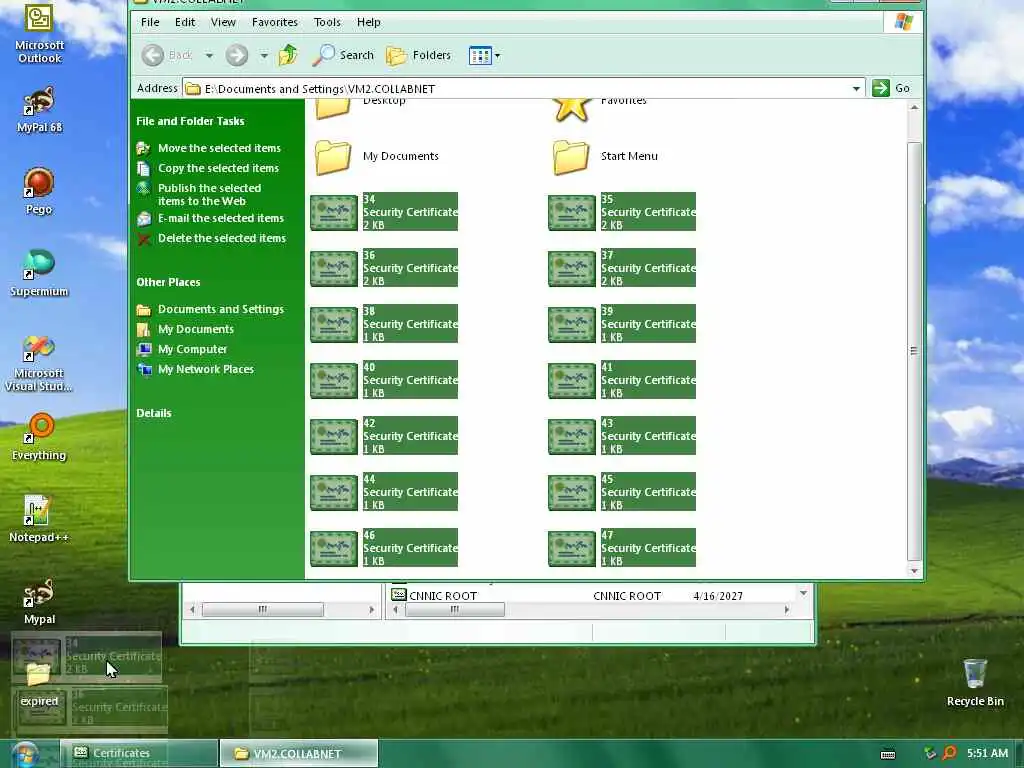The height and width of the screenshot is (768, 1024).
Task: Open the Microsoft Visual Studio shortcut
Action: click(39, 362)
